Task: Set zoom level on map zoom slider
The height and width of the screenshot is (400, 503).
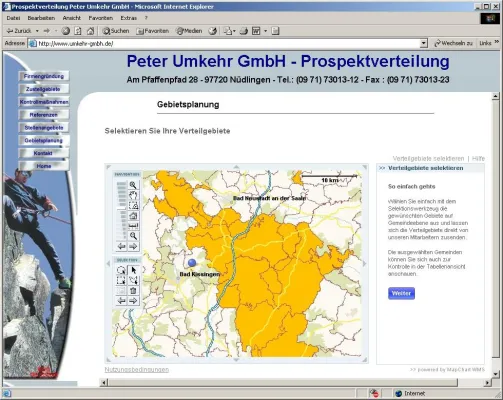Action: pos(121,211)
